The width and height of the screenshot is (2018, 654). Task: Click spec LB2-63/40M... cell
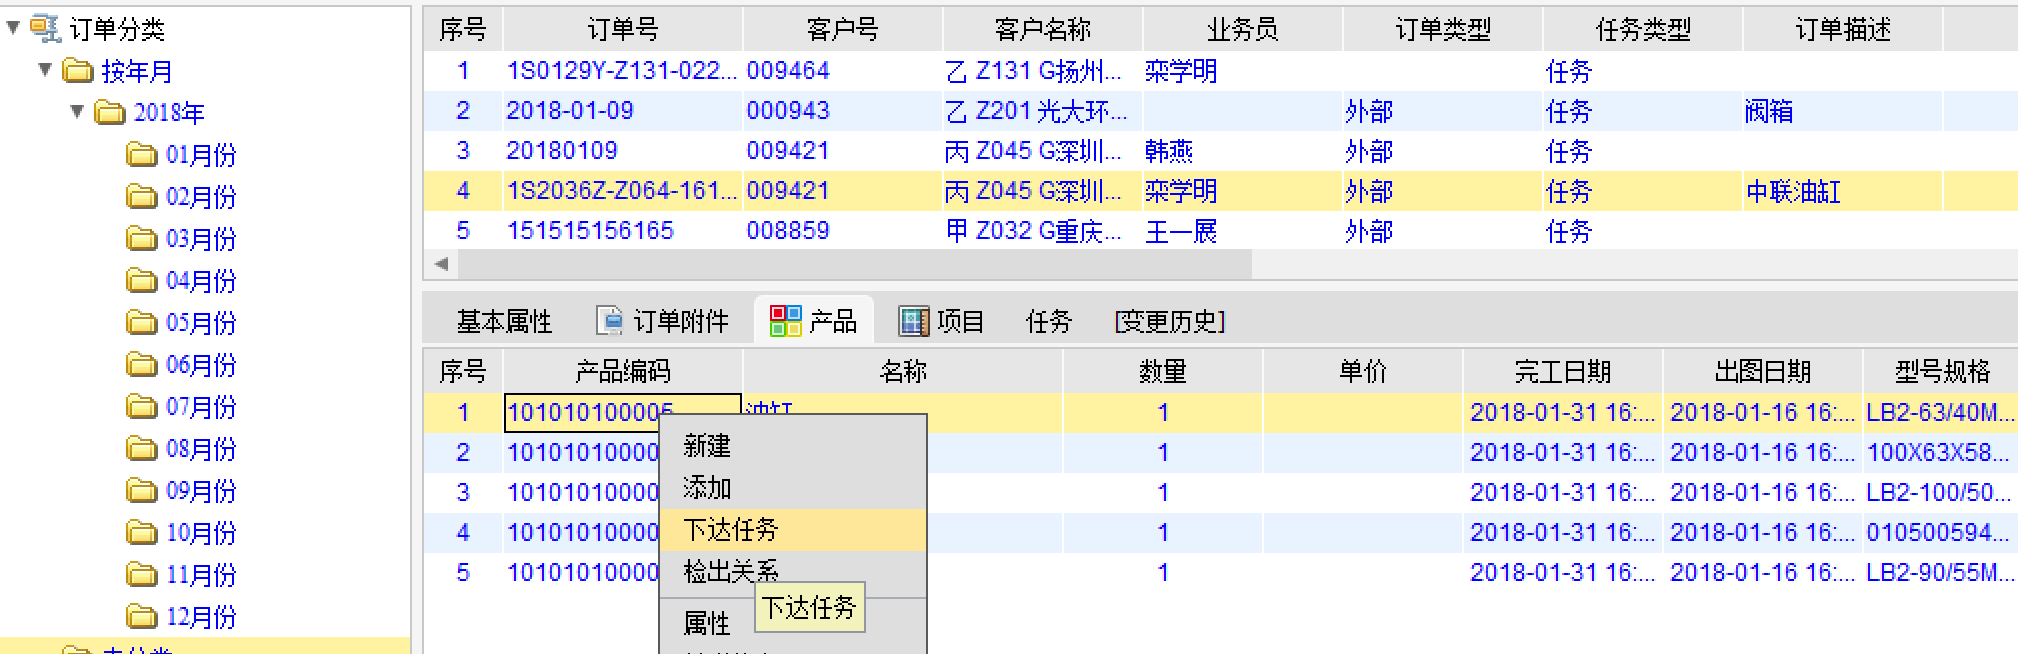coord(1940,412)
